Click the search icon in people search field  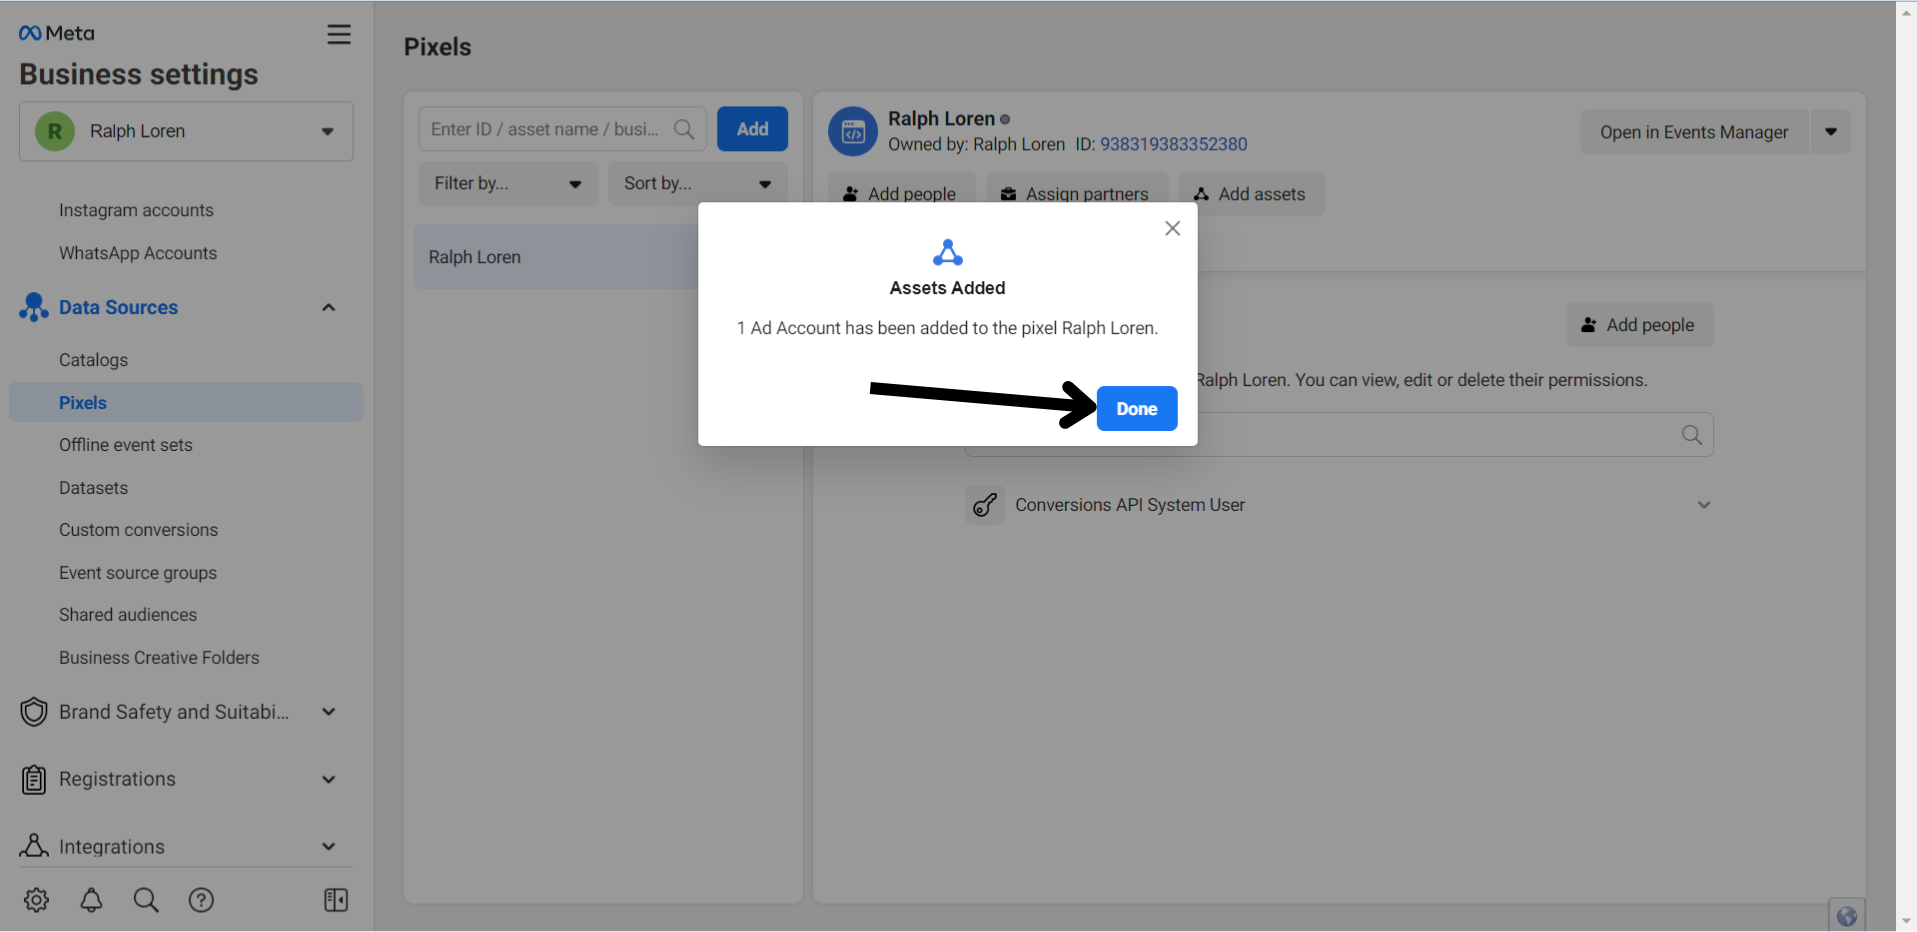coord(1692,435)
